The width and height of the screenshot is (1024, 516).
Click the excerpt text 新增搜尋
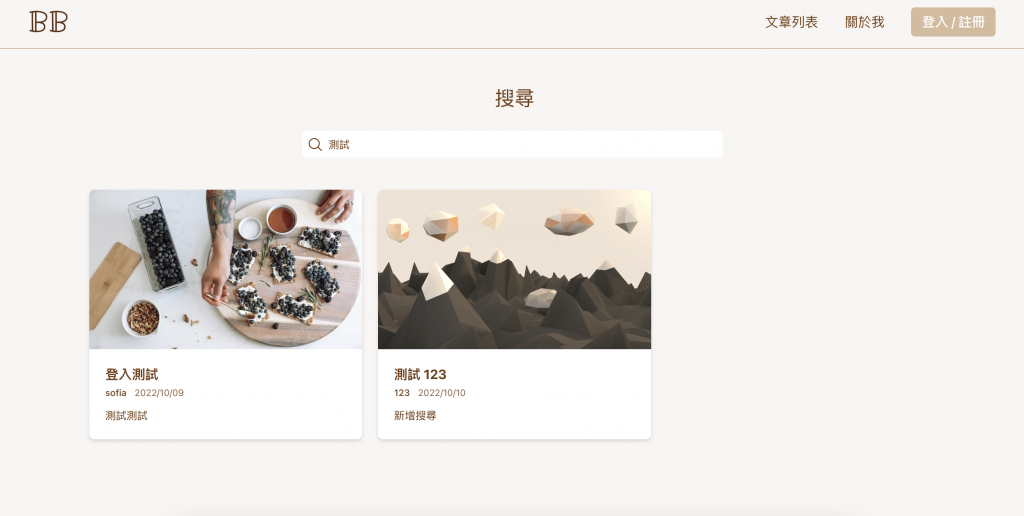point(415,415)
